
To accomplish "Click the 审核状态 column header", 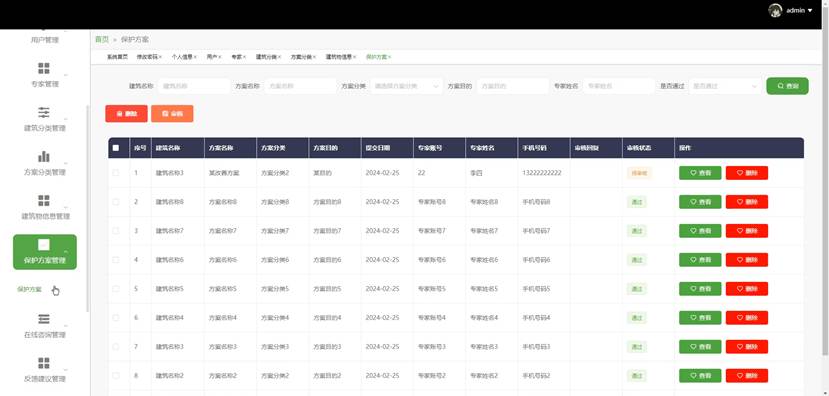I will 639,148.
